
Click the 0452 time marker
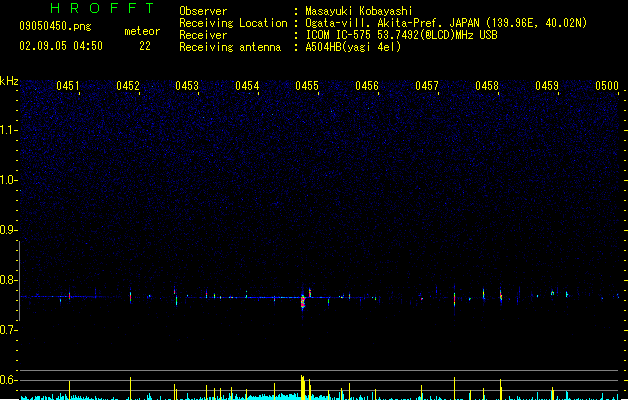128,86
